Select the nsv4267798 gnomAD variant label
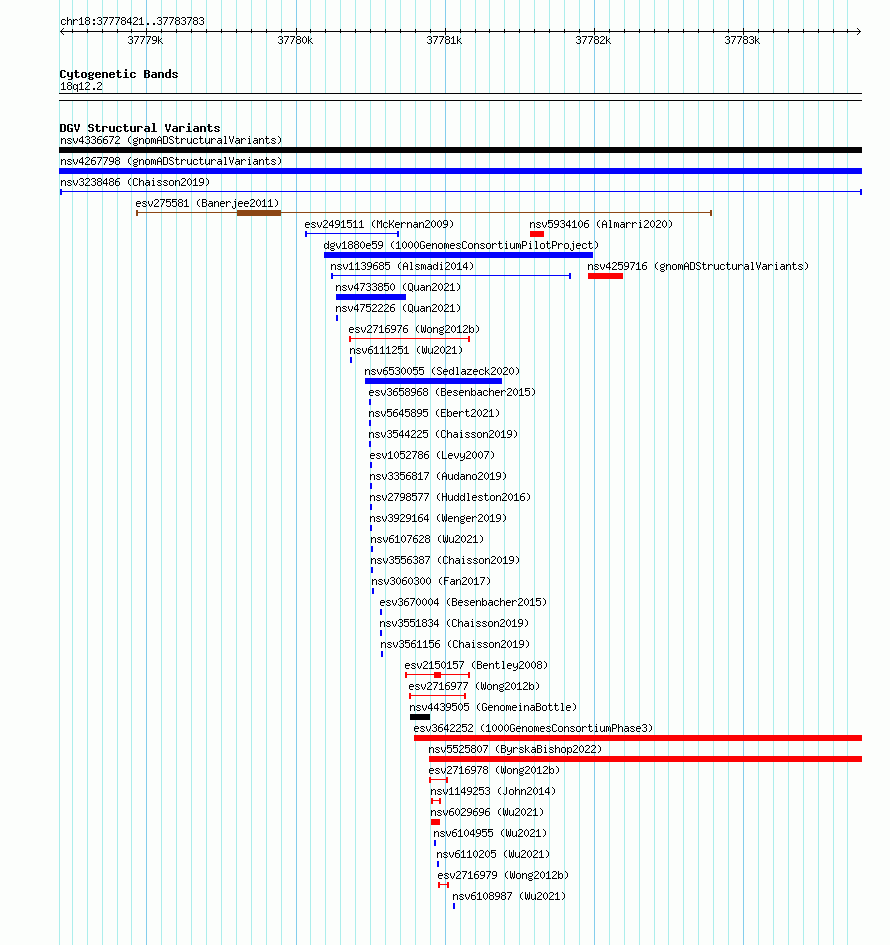Image resolution: width=890 pixels, height=945 pixels. (x=171, y=162)
